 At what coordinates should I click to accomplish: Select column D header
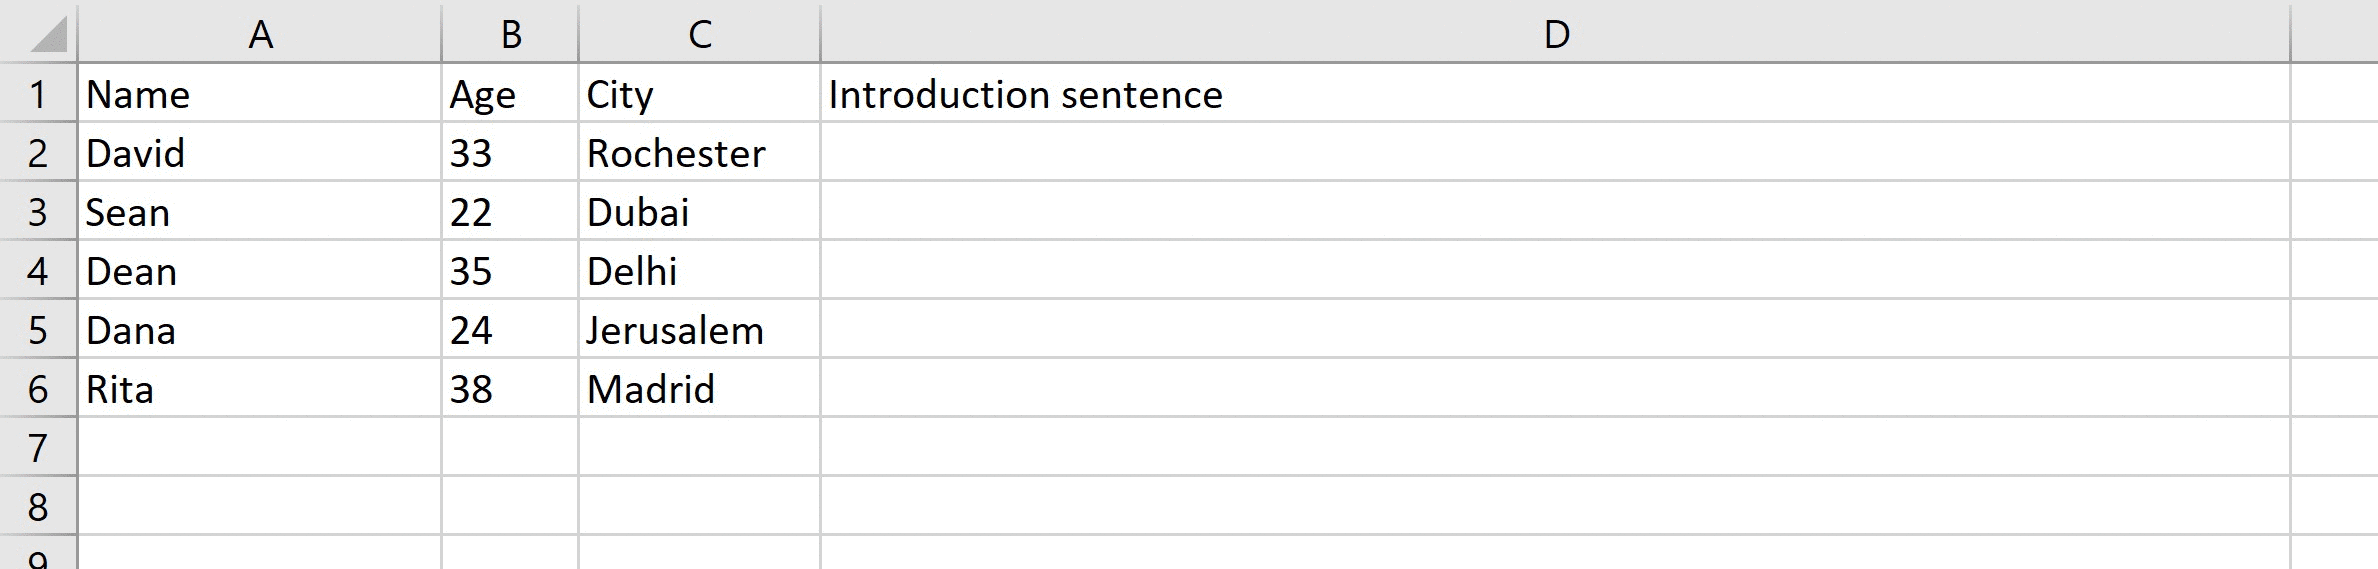(x=1555, y=34)
